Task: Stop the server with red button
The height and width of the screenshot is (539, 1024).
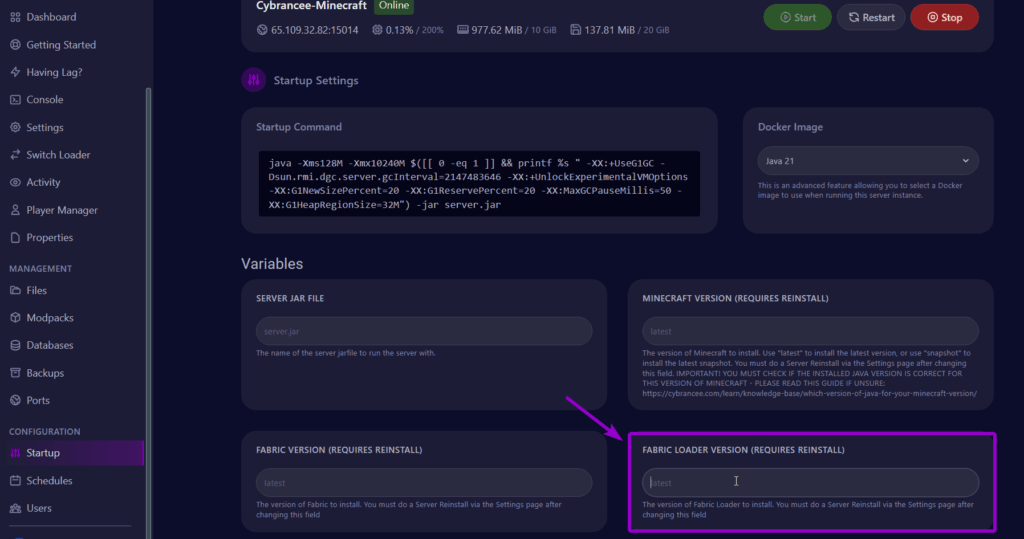Action: 944,18
